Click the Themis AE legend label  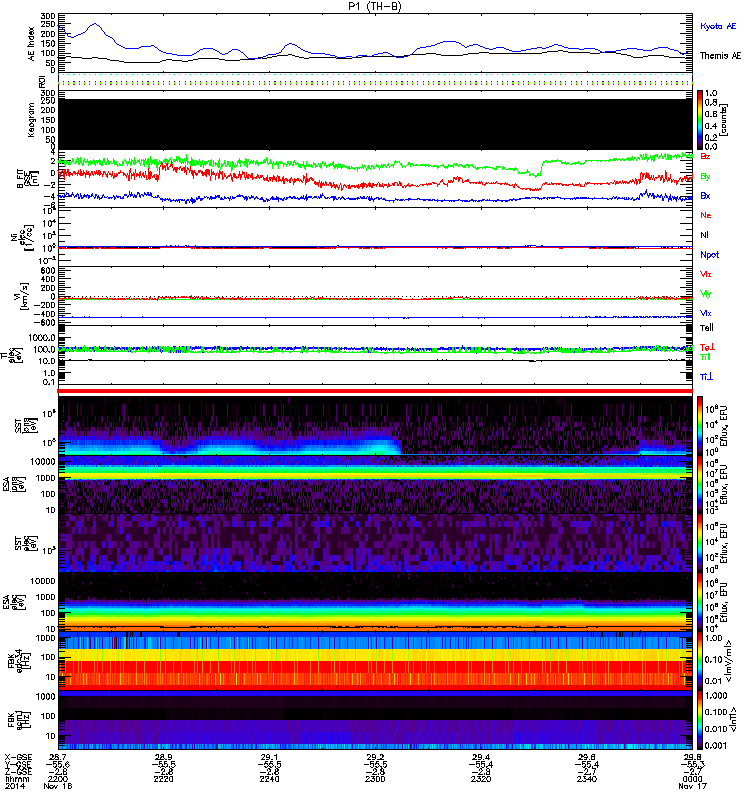click(719, 56)
